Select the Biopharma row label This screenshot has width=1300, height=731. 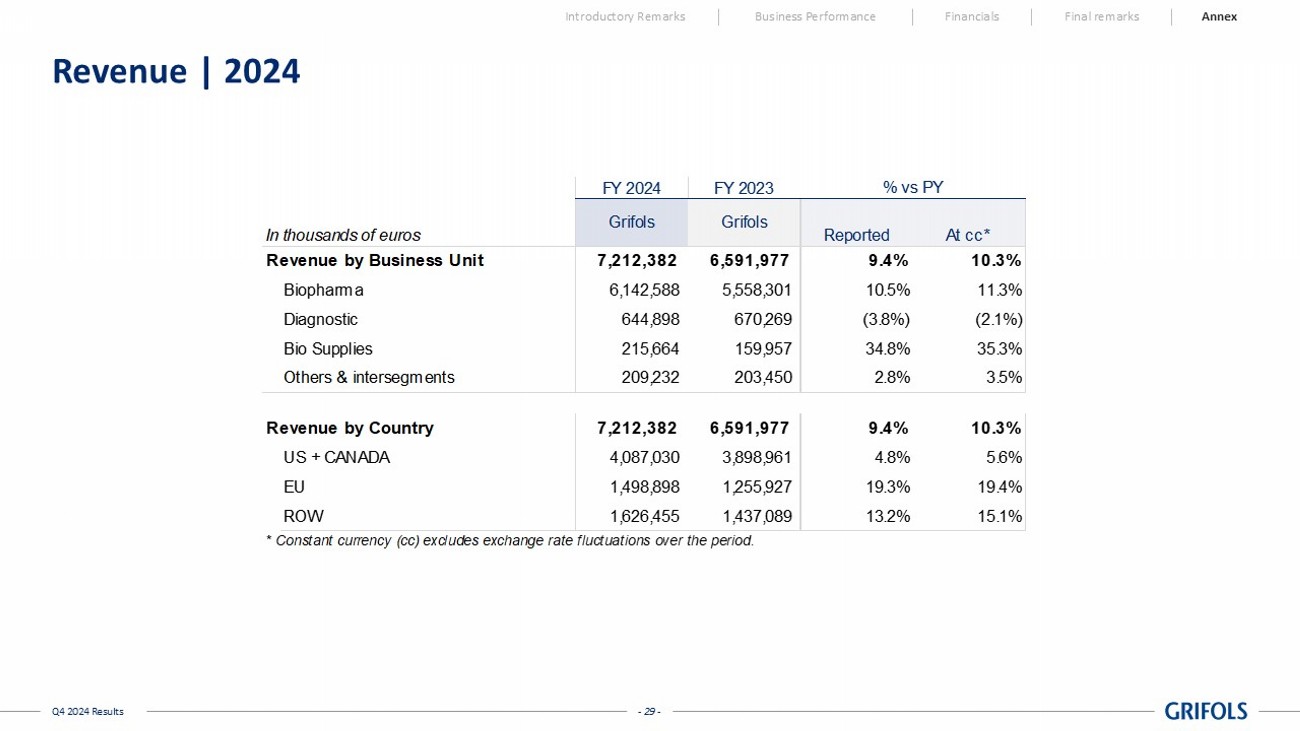(323, 291)
